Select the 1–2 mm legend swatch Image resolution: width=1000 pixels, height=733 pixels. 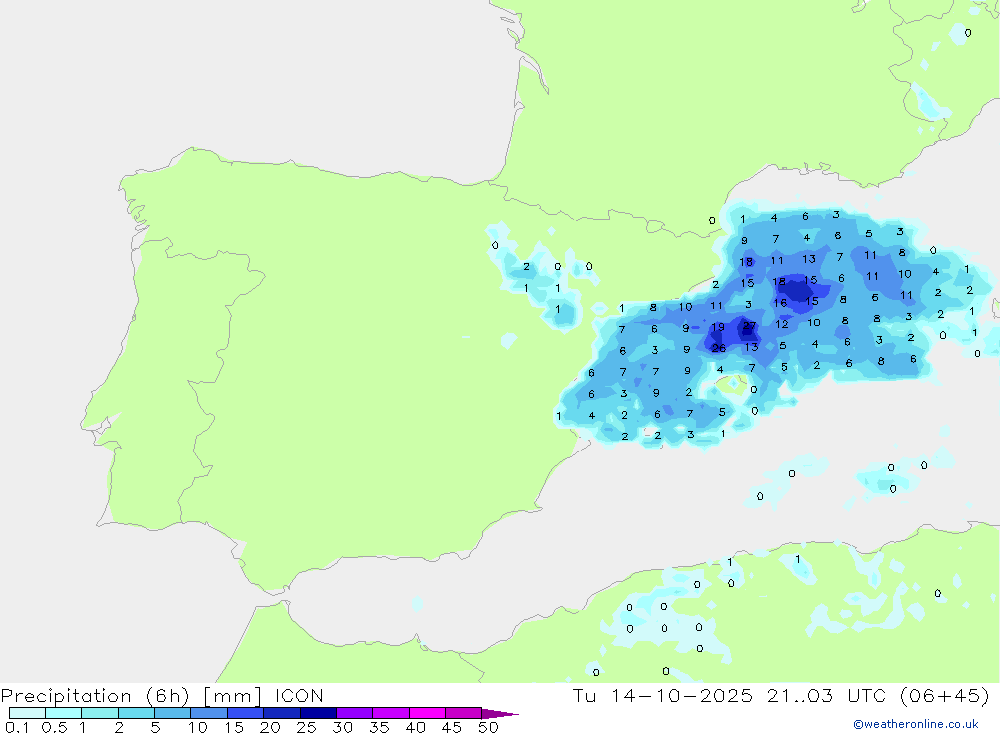pyautogui.click(x=100, y=713)
